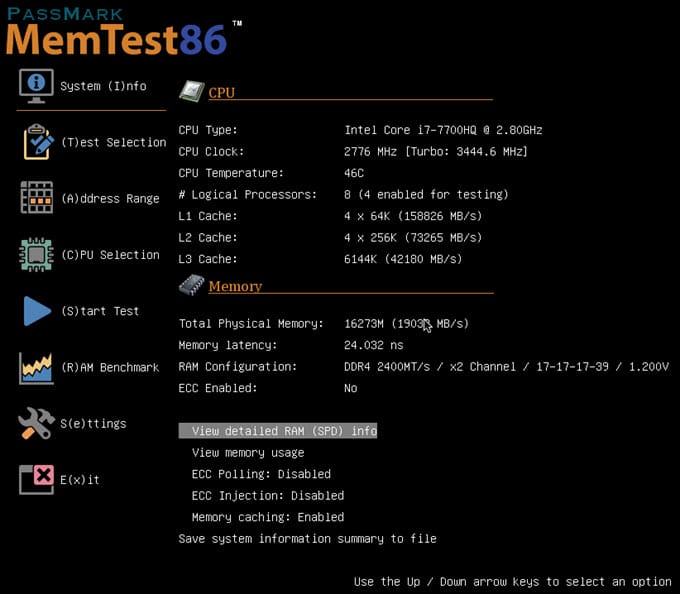The height and width of the screenshot is (594, 680).
Task: Click the # Logical Processors: label
Action: pyautogui.click(x=248, y=194)
